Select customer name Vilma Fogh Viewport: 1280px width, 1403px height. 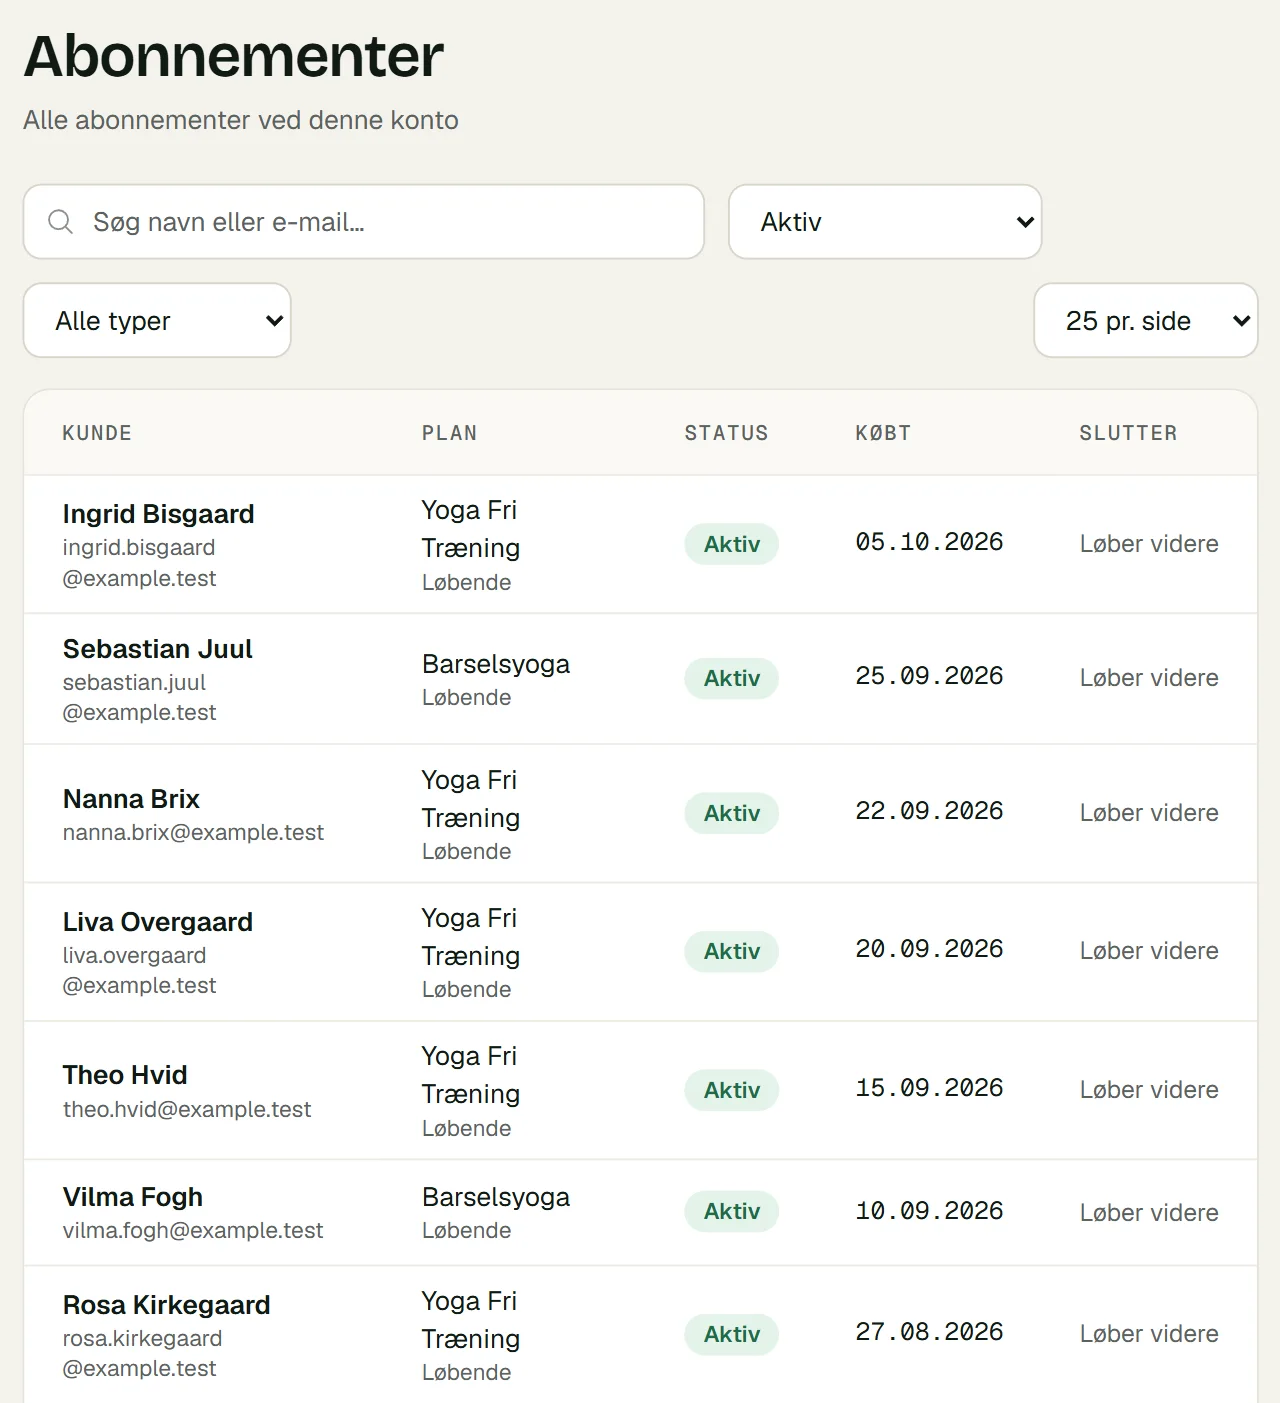[x=132, y=1197]
